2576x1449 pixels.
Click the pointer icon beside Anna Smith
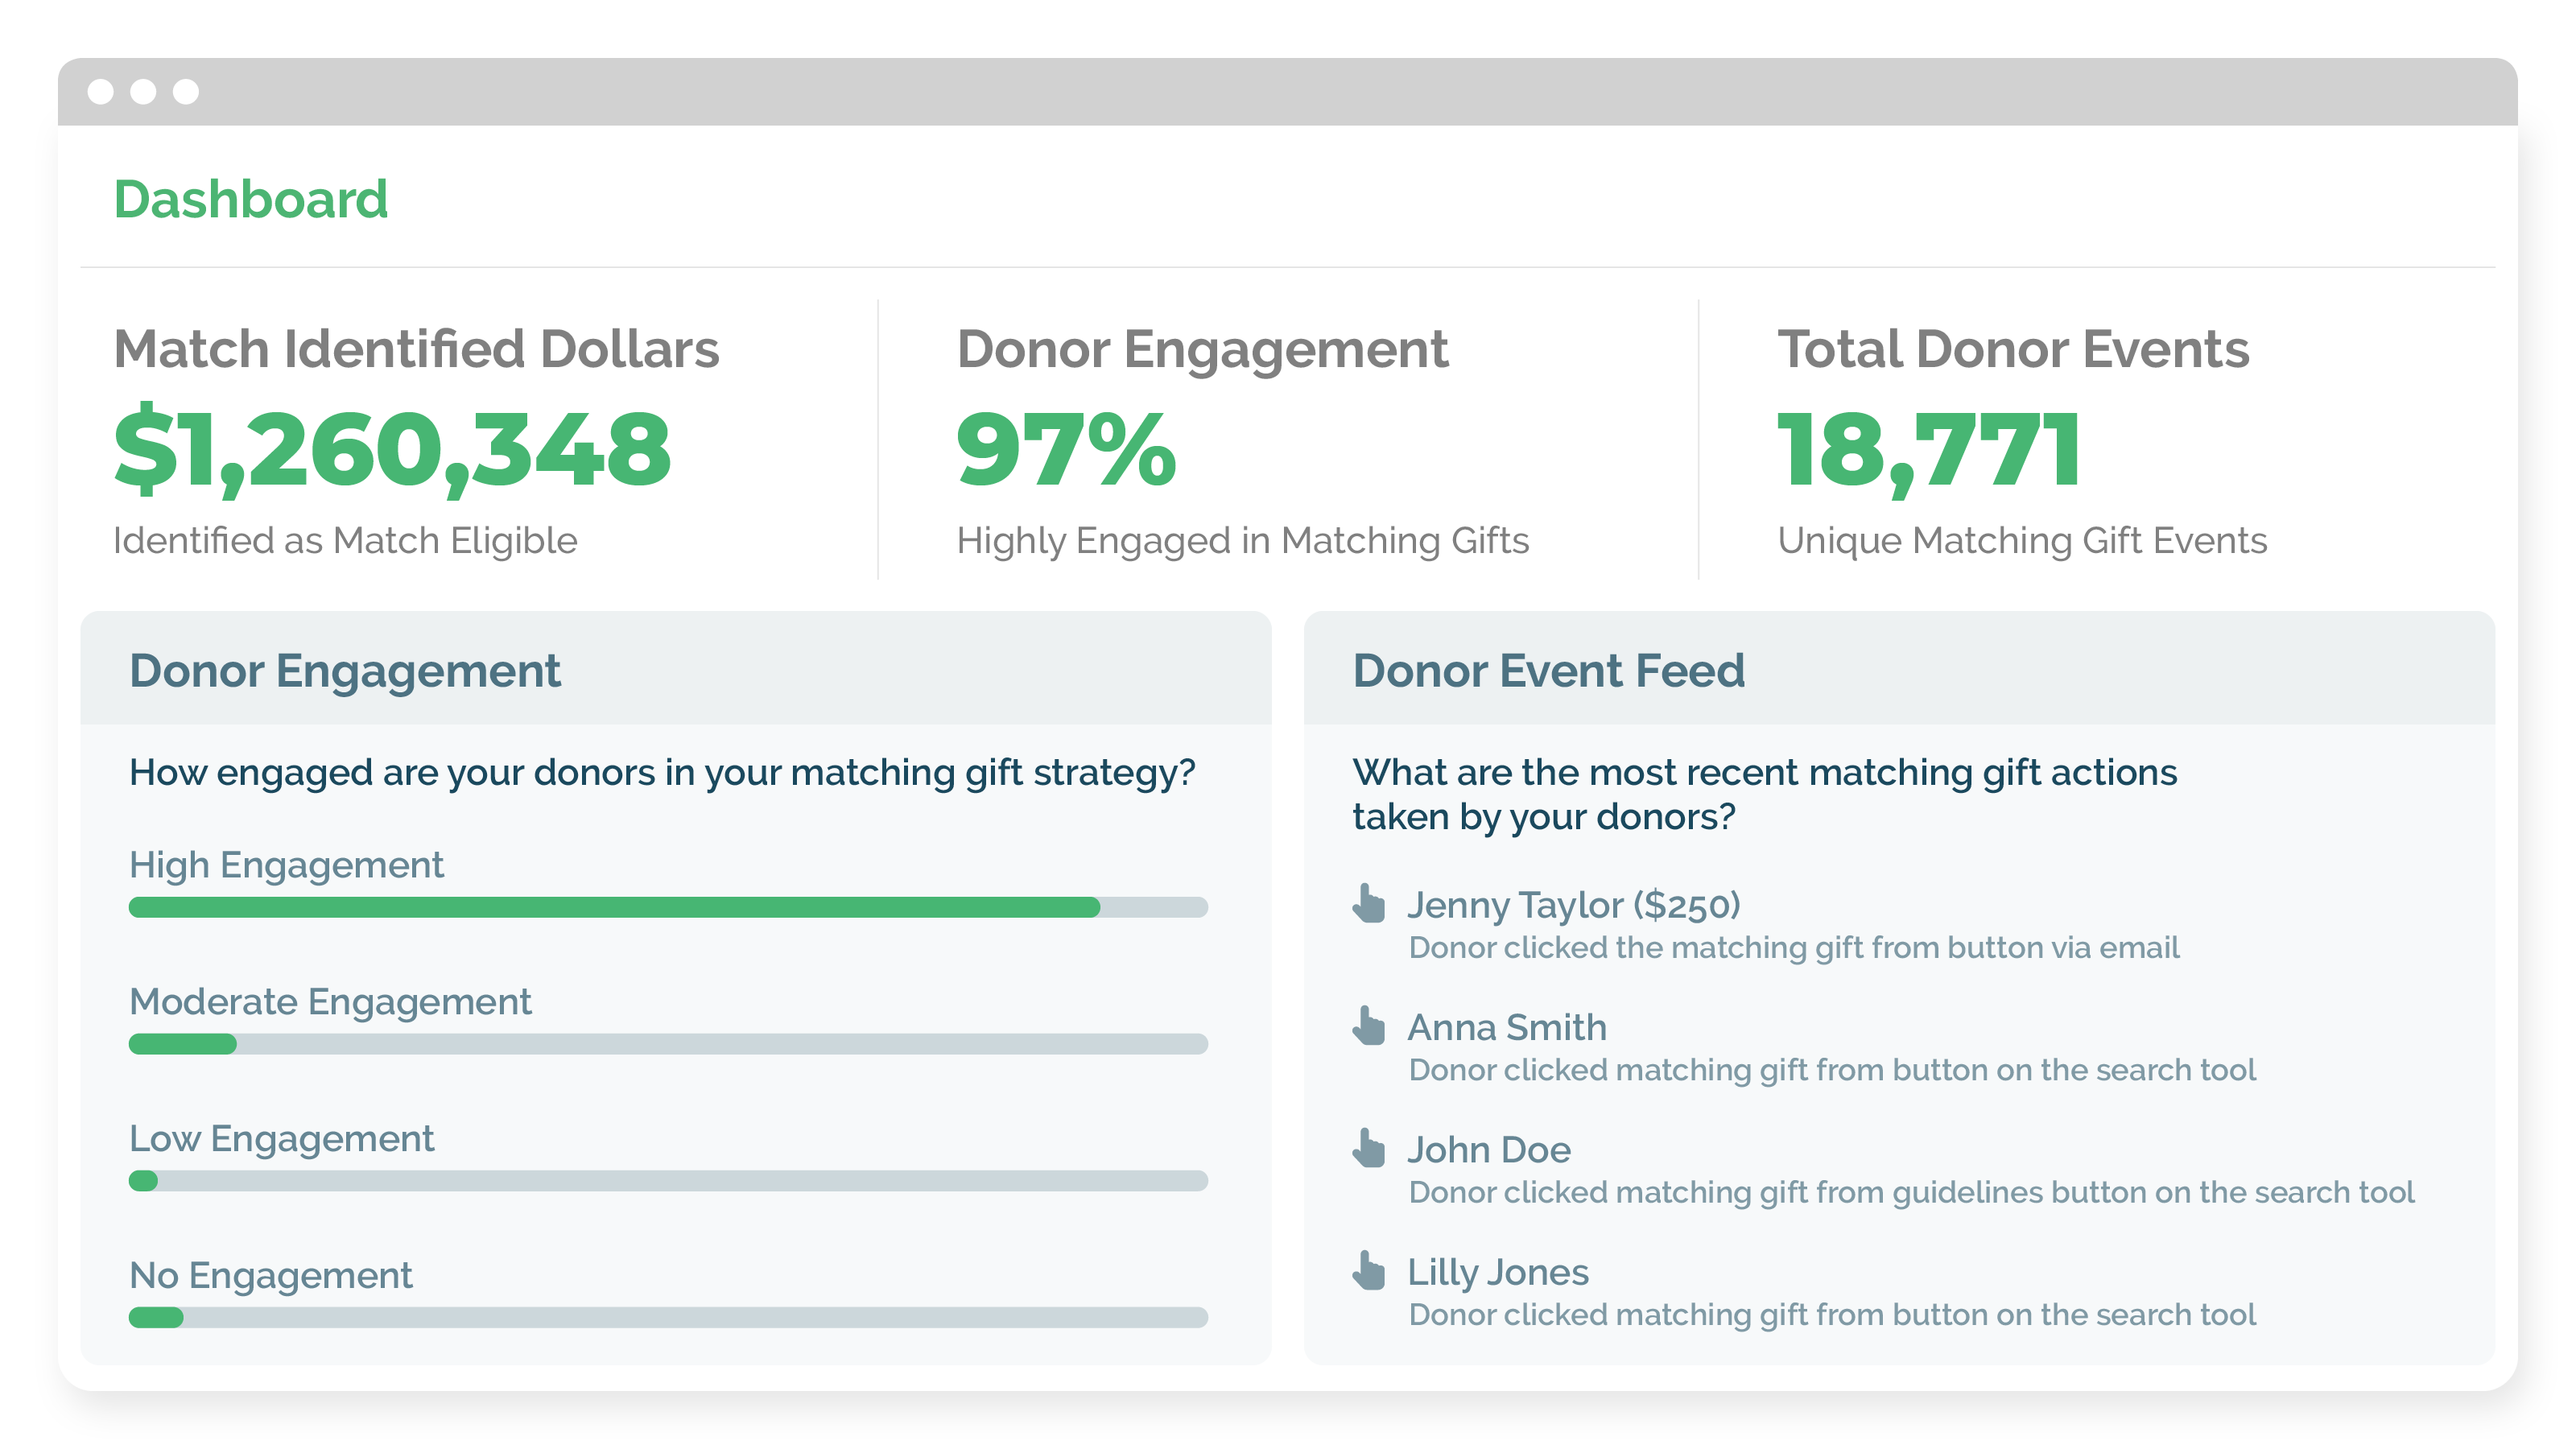point(1369,1026)
